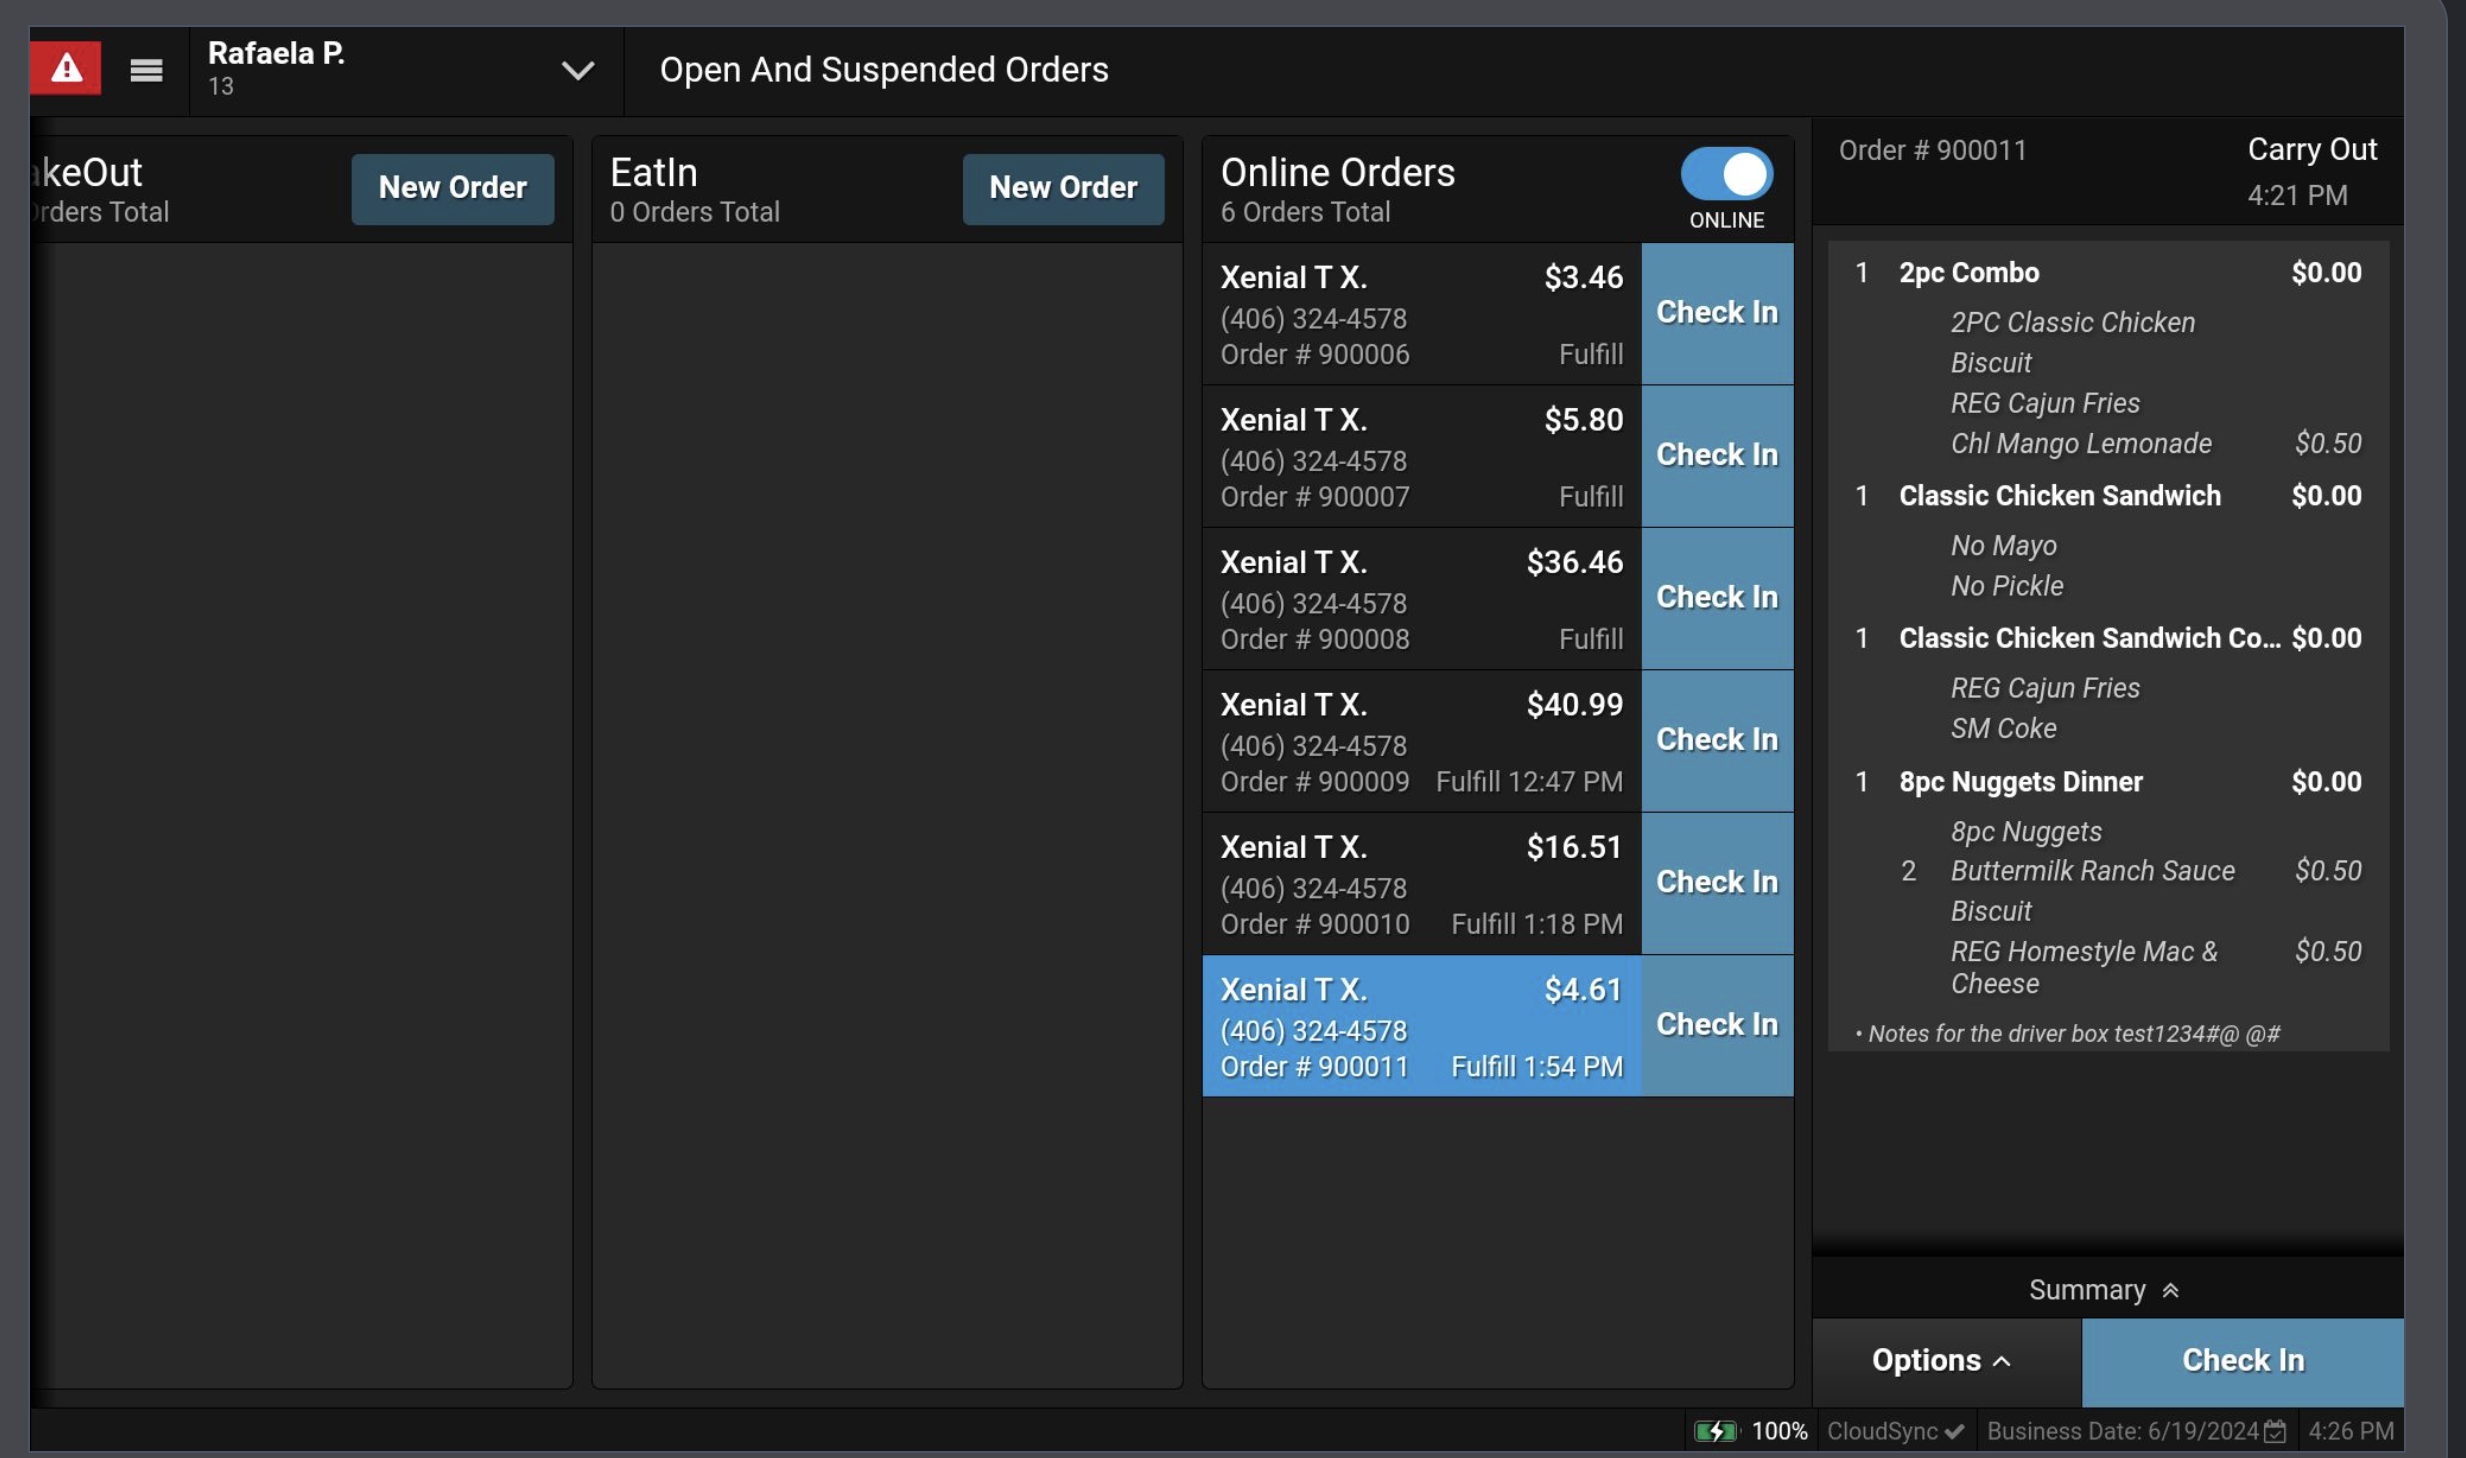
Task: Expand the Rafaela P. user dropdown
Action: 577,70
